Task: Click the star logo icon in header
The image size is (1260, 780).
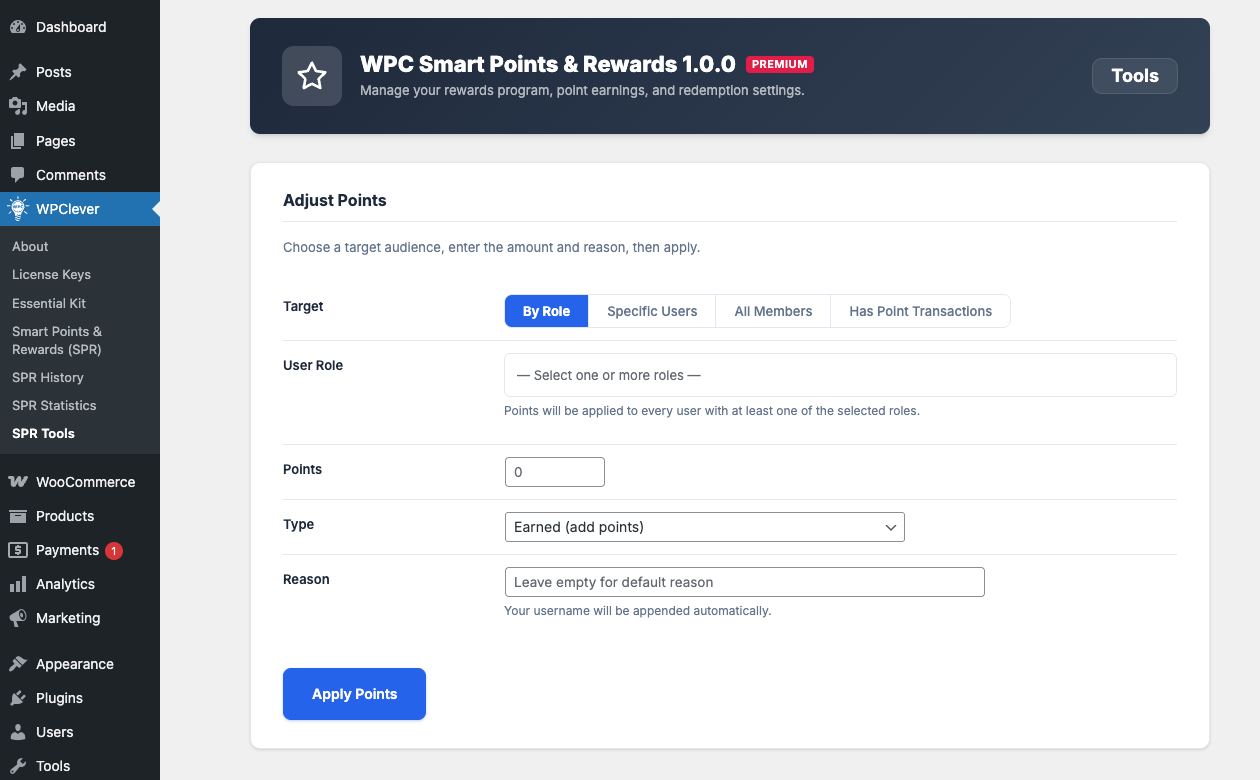Action: [x=312, y=76]
